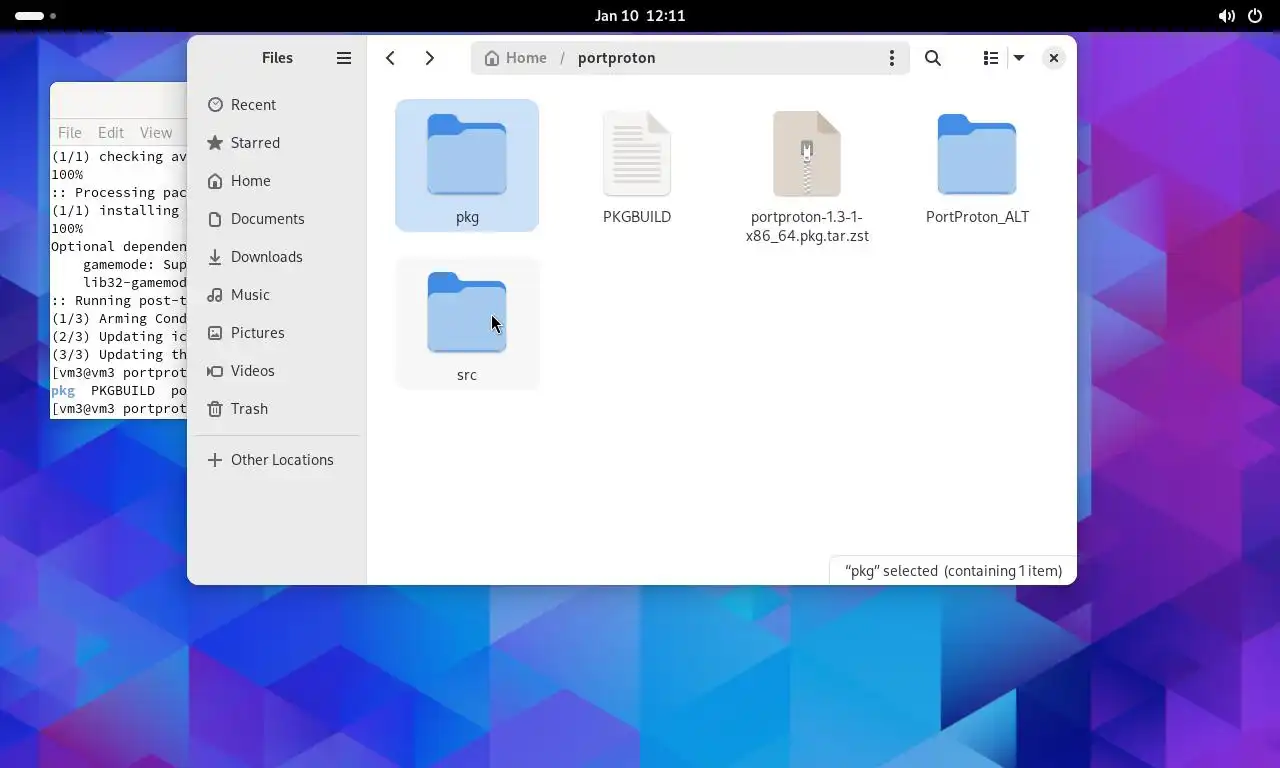Click blue "pkg" text in terminal output
Image resolution: width=1280 pixels, height=768 pixels.
63,391
